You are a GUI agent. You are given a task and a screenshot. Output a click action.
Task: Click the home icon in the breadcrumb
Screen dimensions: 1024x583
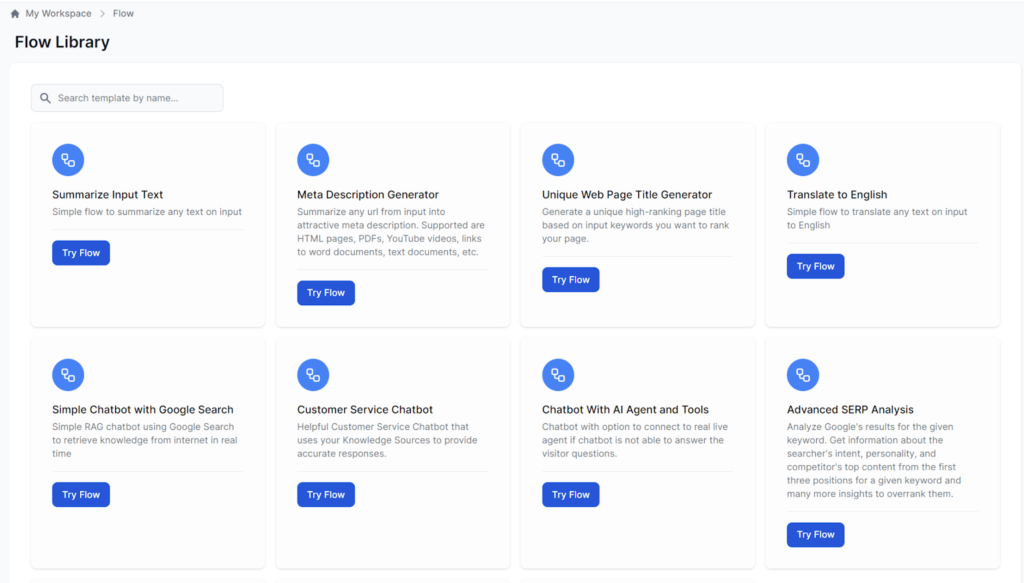[x=12, y=13]
